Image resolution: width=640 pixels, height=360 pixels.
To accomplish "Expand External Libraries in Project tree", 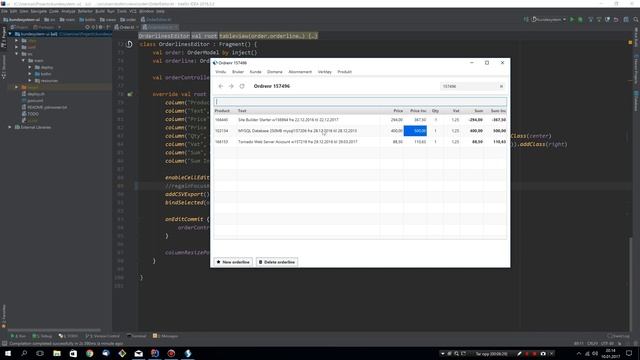I will click(10, 127).
